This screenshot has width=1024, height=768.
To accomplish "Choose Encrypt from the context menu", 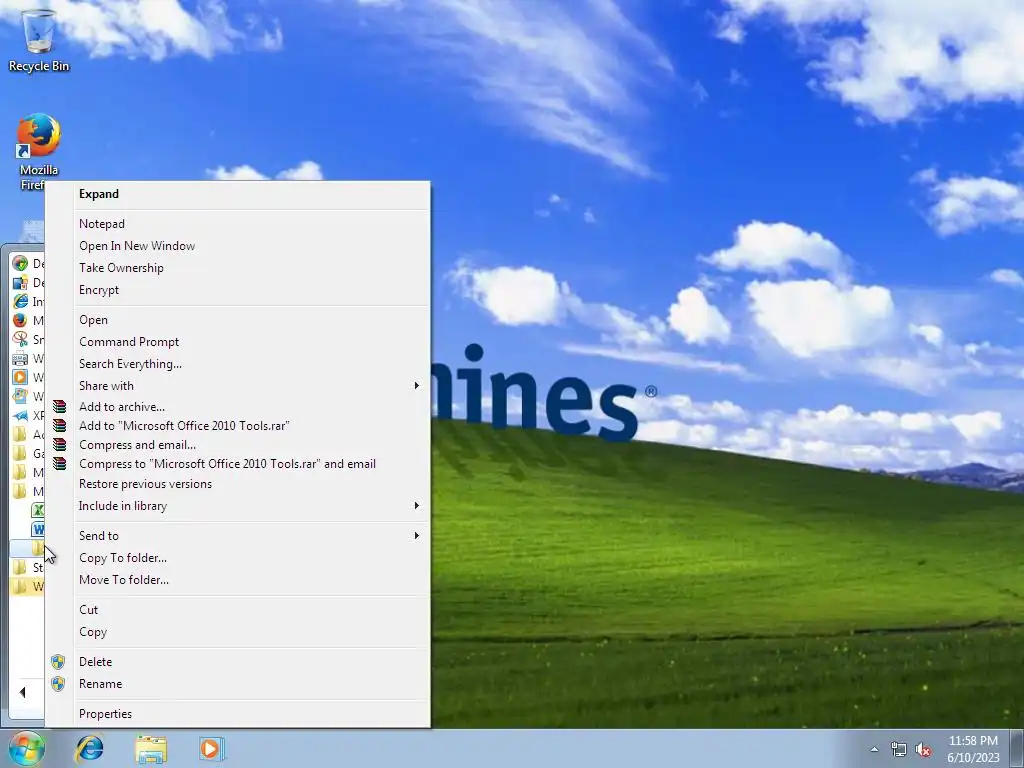I will pos(238,291).
